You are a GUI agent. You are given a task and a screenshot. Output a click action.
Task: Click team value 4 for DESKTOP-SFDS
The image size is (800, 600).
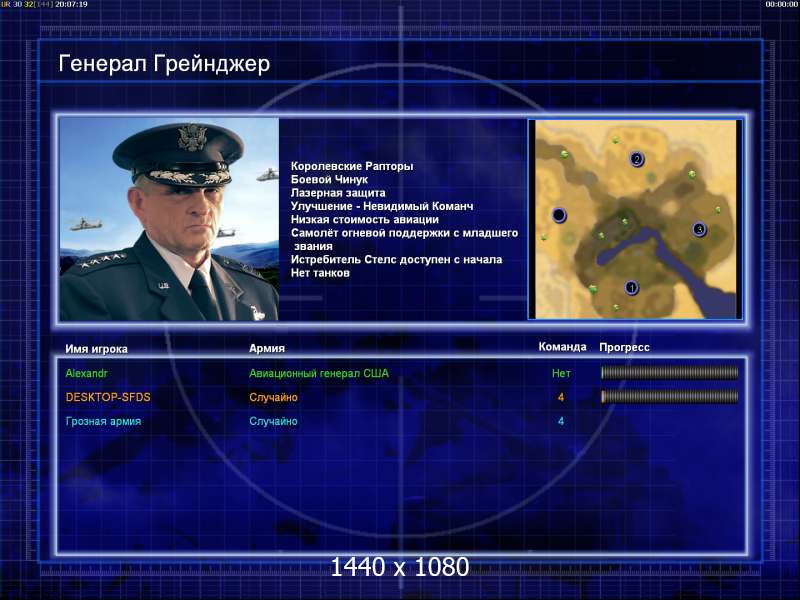pyautogui.click(x=561, y=397)
